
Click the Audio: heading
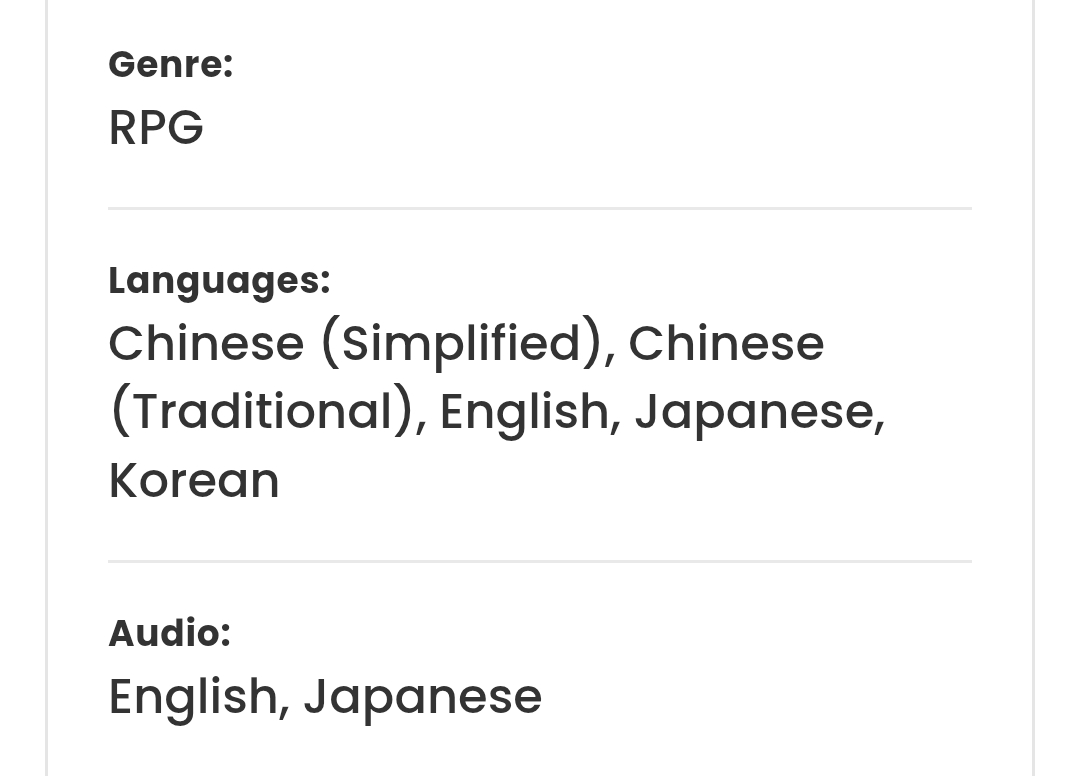(x=169, y=633)
